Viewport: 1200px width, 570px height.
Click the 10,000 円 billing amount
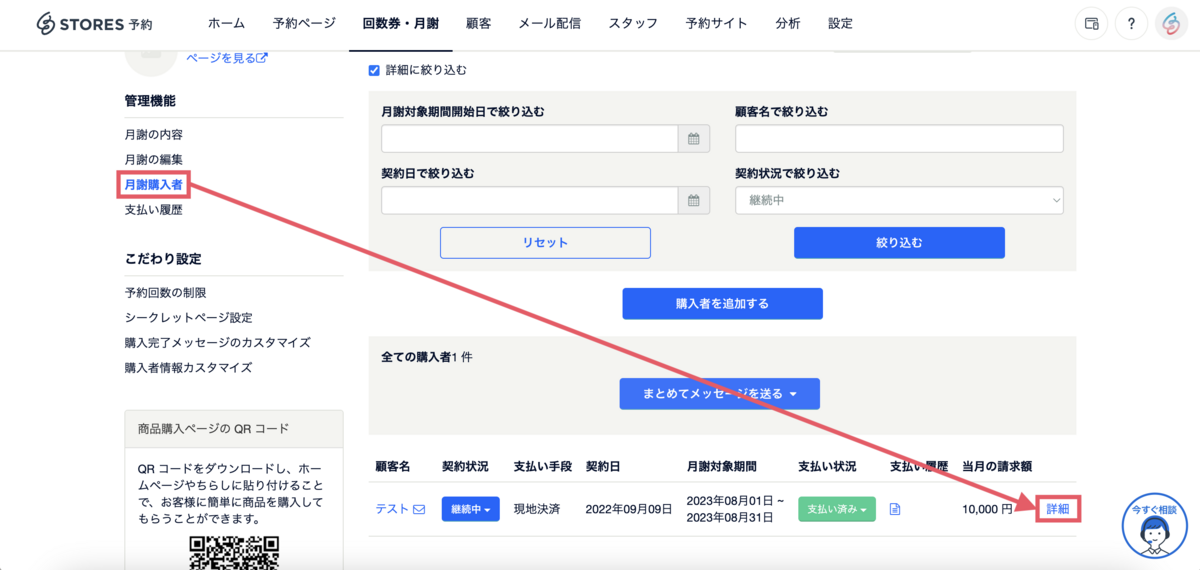(987, 509)
